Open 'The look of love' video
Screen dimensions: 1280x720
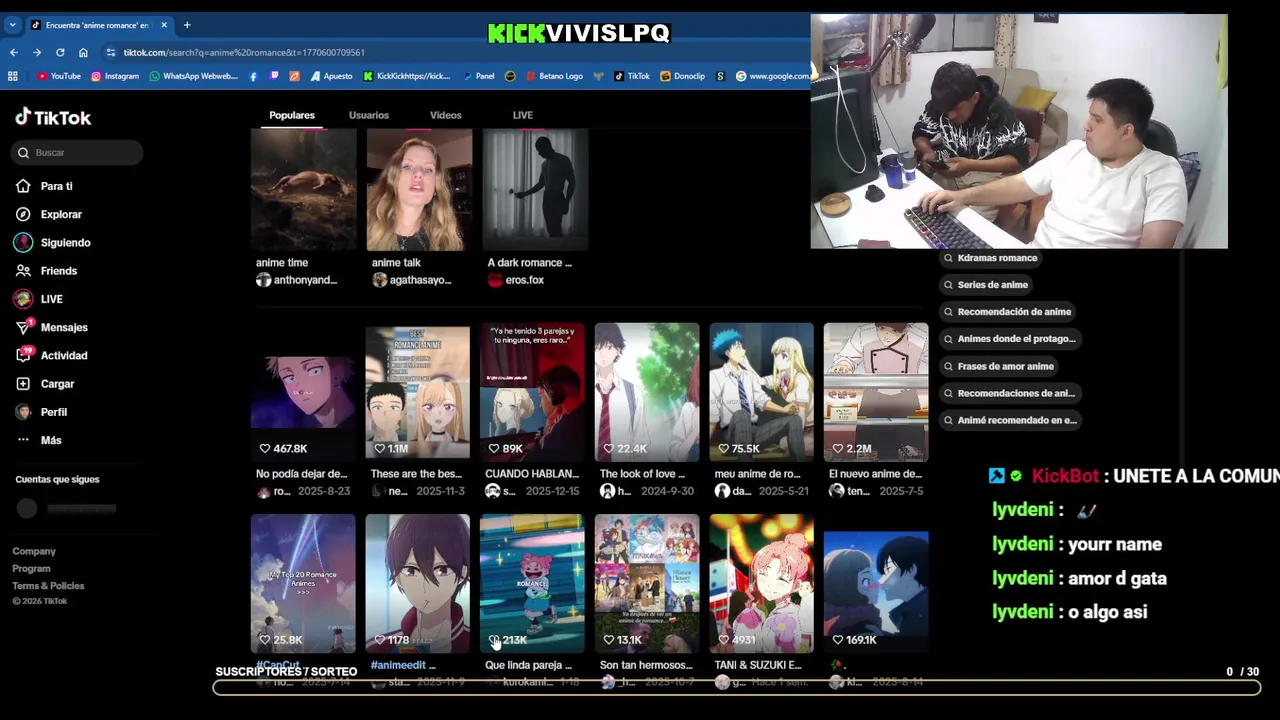[x=647, y=393]
